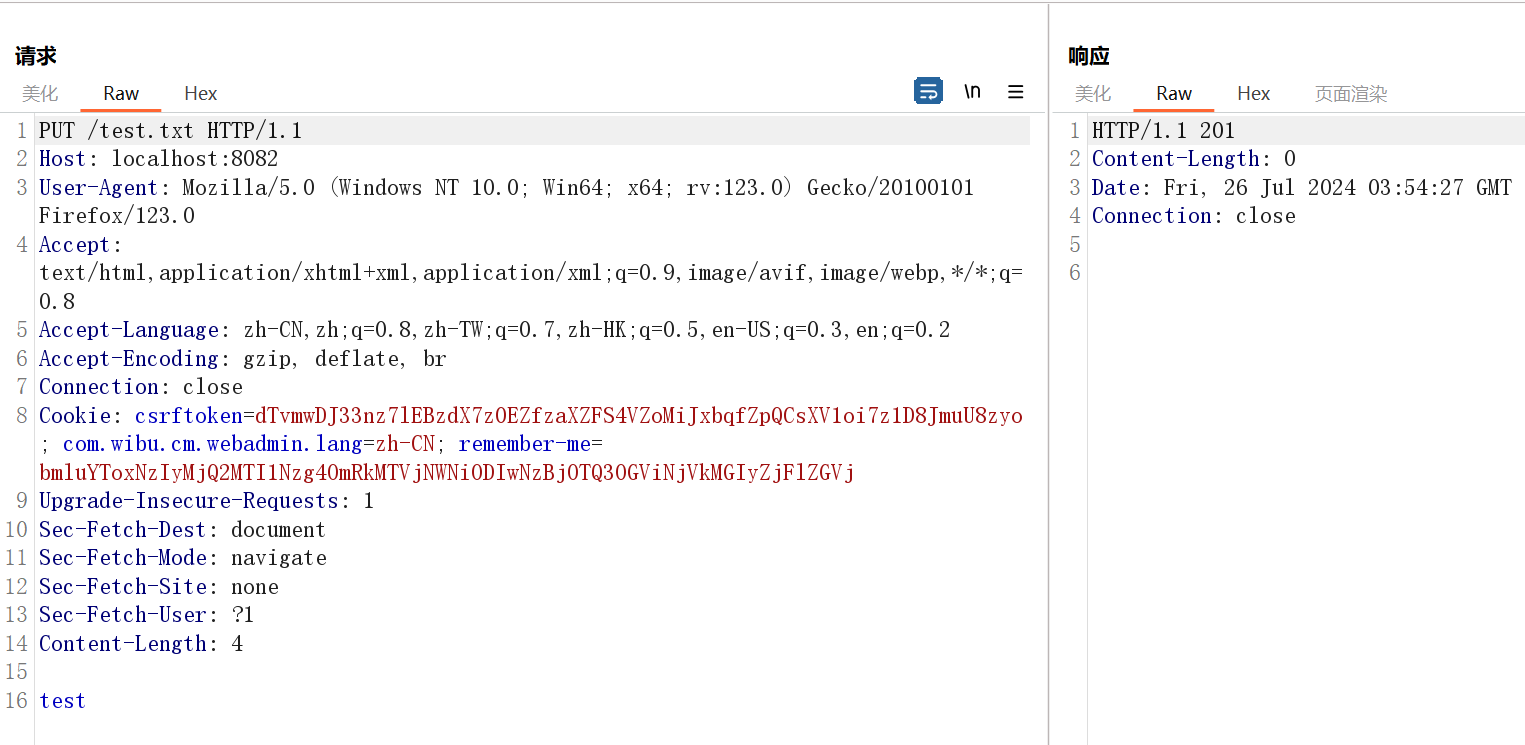This screenshot has height=745, width=1525.
Task: Click the 'Accept-Encoding: gzip, deflate, br' line
Action: (x=243, y=358)
